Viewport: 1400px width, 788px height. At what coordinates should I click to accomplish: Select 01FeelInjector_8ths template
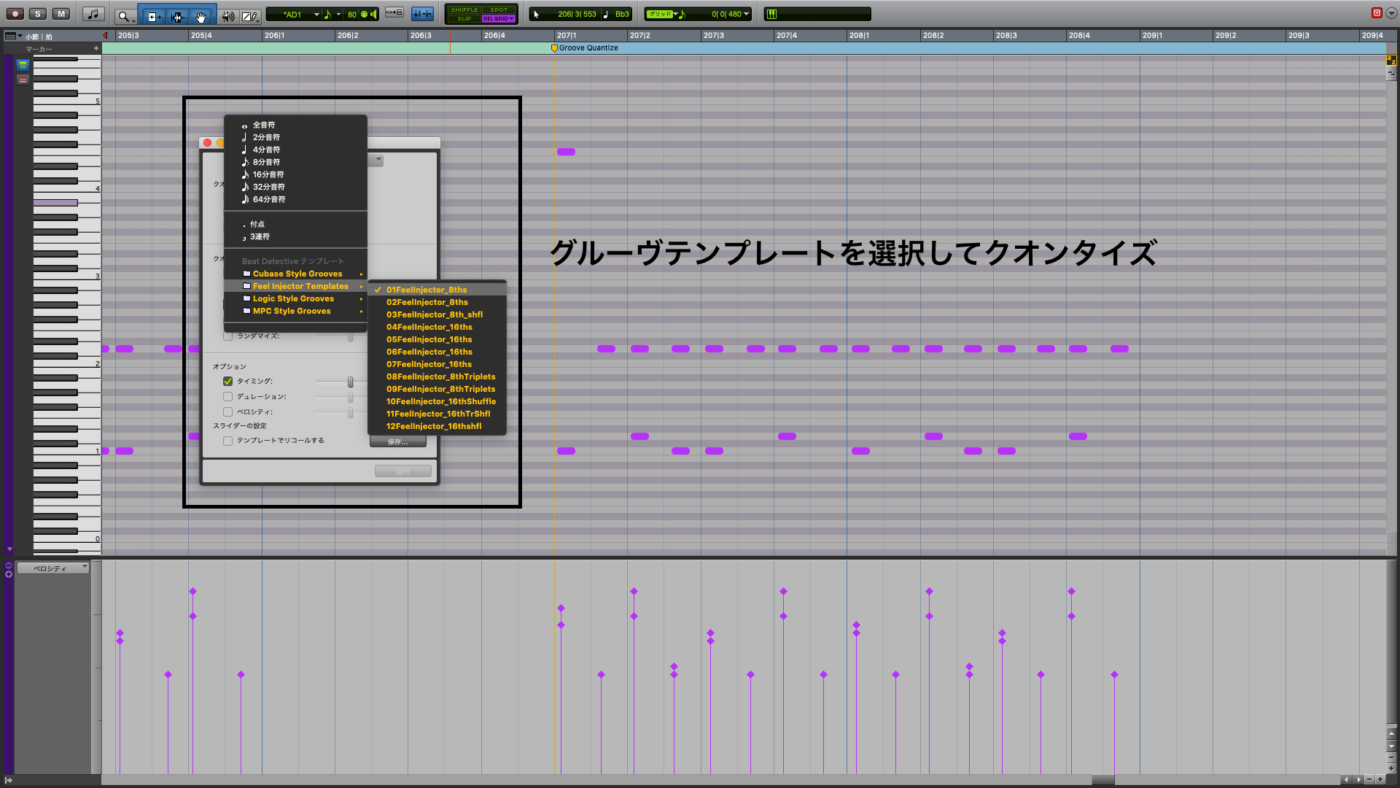(x=437, y=290)
